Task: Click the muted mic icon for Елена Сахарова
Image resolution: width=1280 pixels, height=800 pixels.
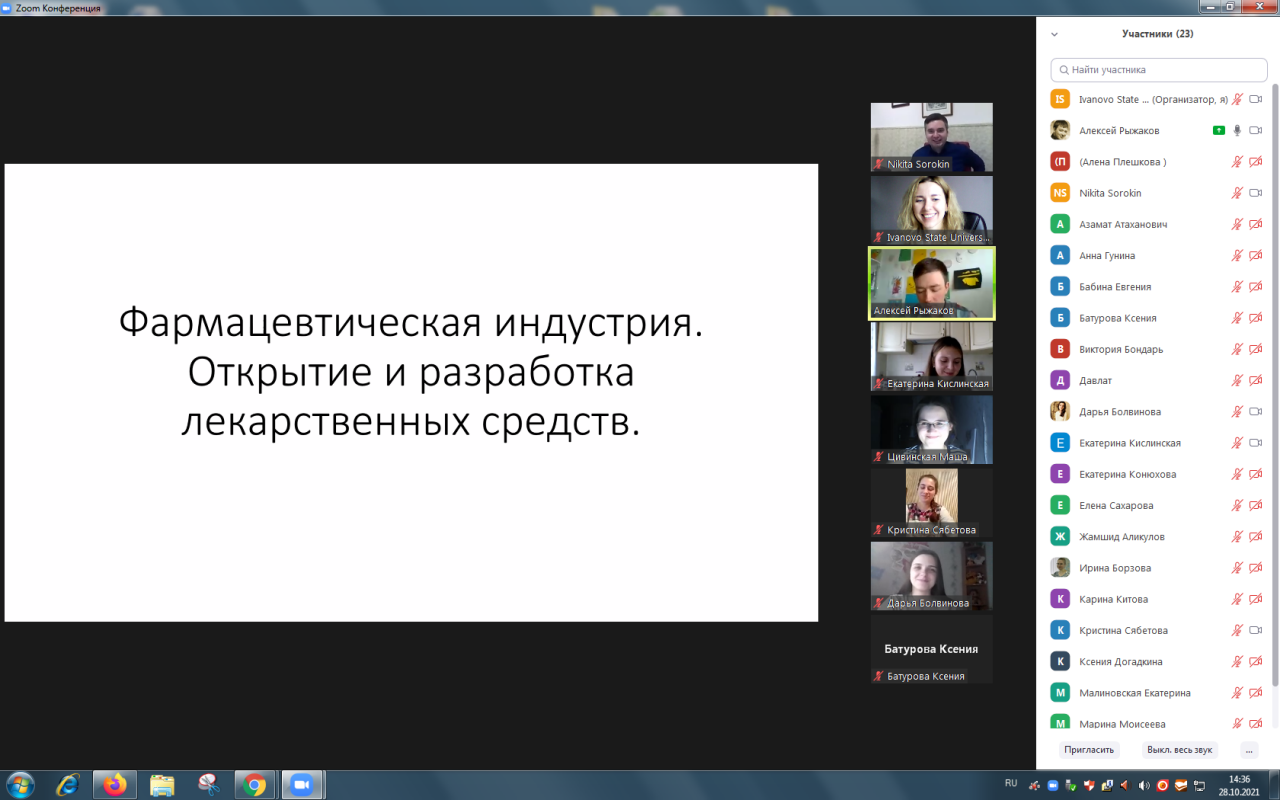Action: [x=1237, y=506]
